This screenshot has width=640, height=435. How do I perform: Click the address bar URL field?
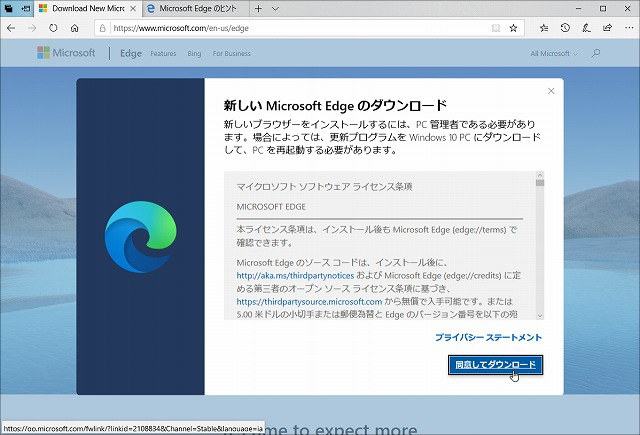point(300,28)
